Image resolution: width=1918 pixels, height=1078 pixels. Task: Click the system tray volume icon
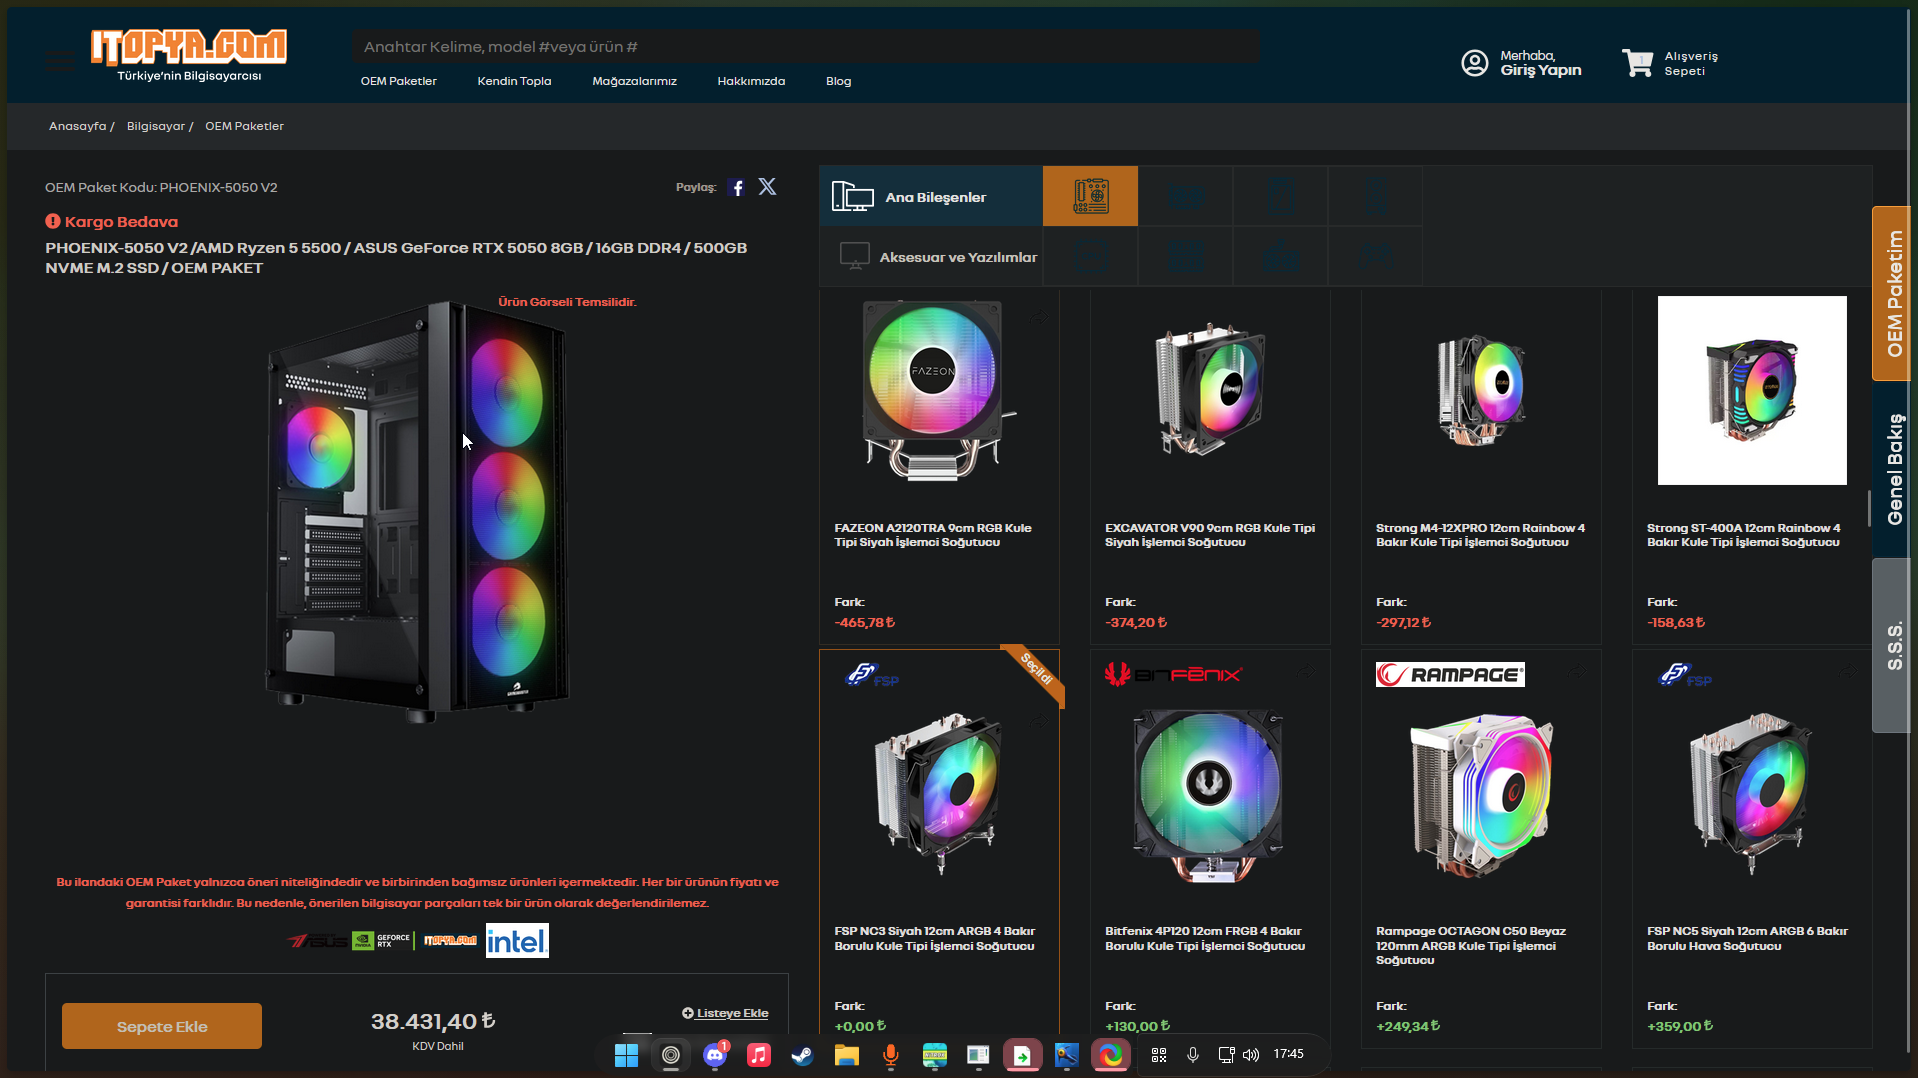[1251, 1055]
